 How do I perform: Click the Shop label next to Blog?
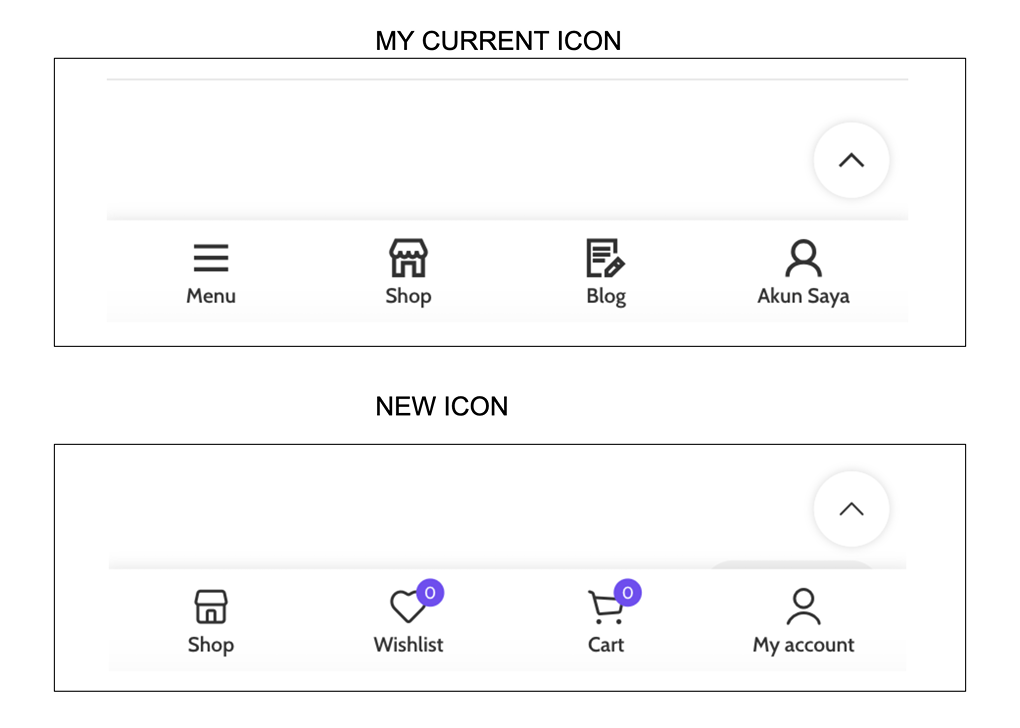pos(409,297)
